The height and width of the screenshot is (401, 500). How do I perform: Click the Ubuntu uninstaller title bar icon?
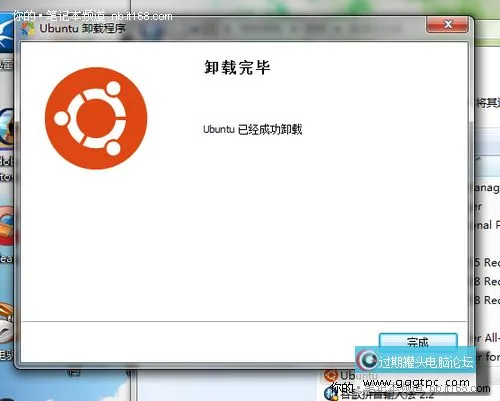[x=28, y=29]
